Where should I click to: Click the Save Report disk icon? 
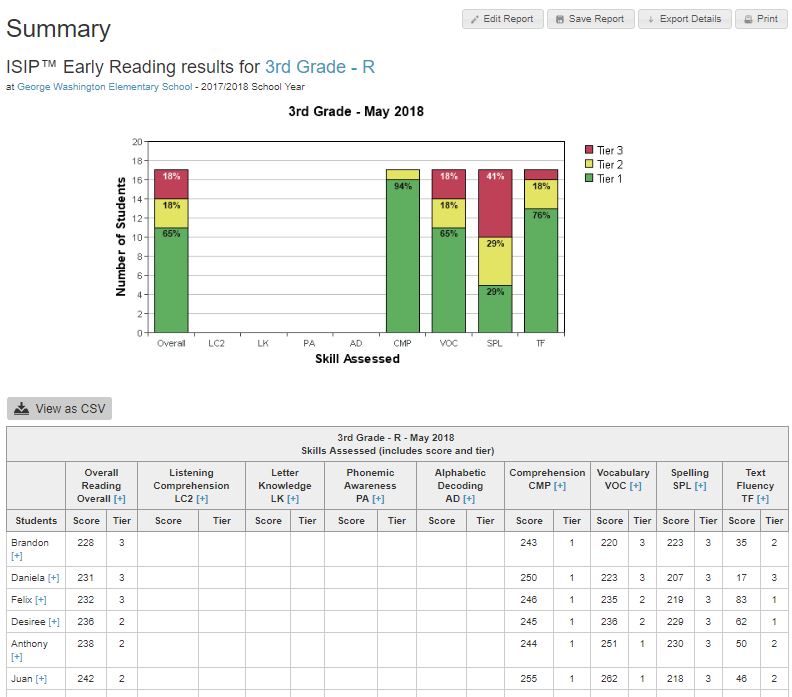[560, 19]
